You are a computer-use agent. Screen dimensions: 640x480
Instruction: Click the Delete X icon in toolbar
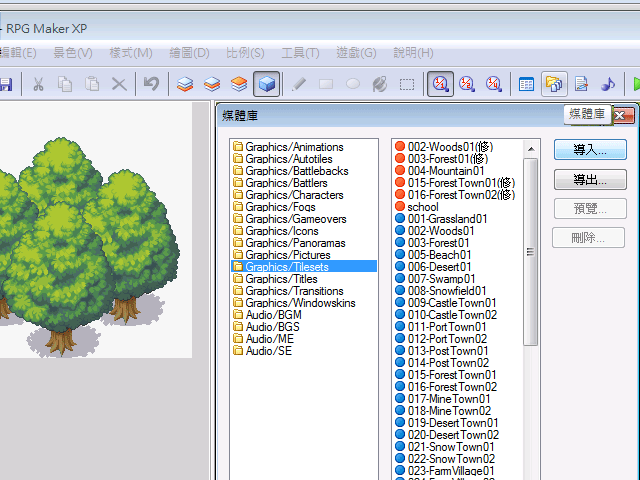pos(119,84)
